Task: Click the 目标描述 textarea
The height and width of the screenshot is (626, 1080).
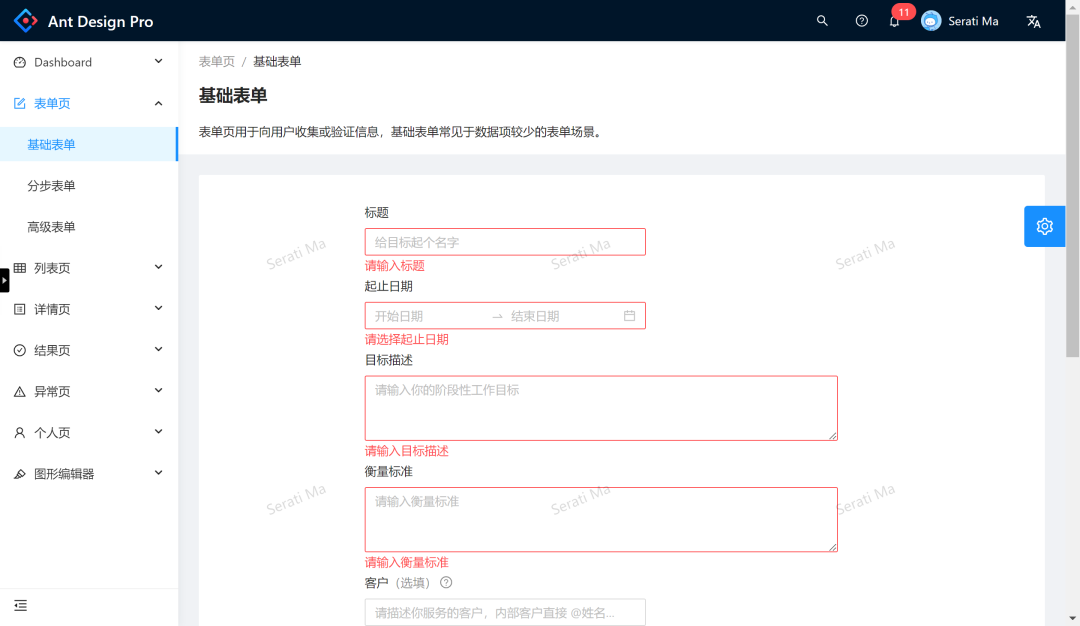Action: point(601,408)
